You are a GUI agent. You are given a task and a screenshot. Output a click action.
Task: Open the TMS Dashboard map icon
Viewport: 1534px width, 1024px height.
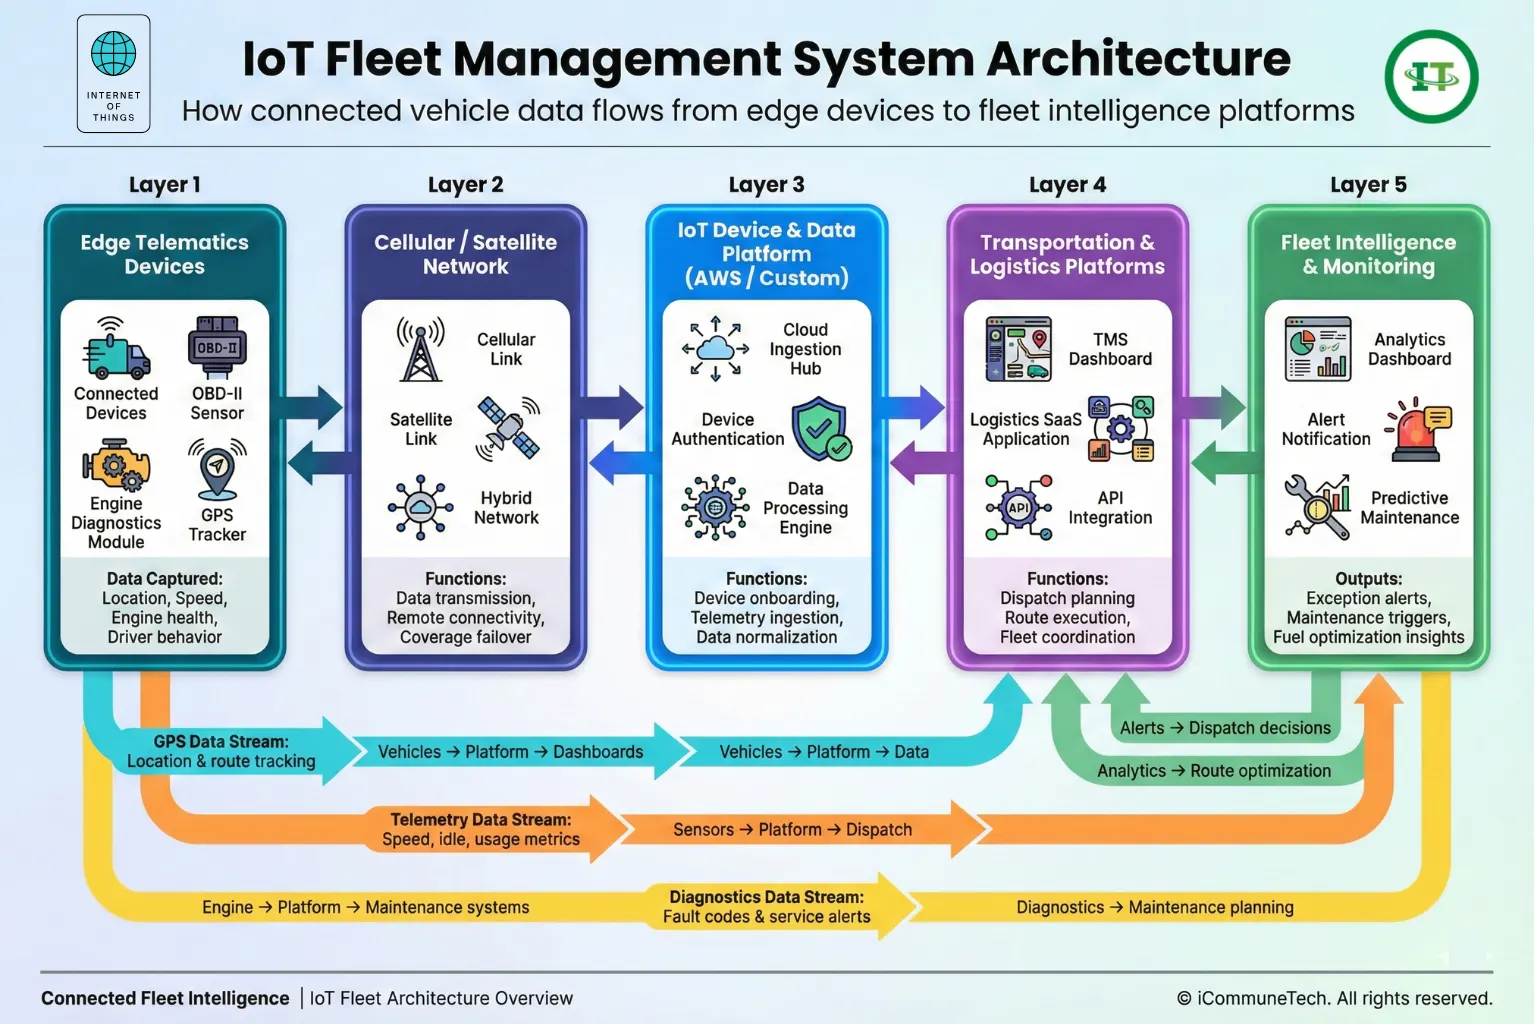(1018, 349)
